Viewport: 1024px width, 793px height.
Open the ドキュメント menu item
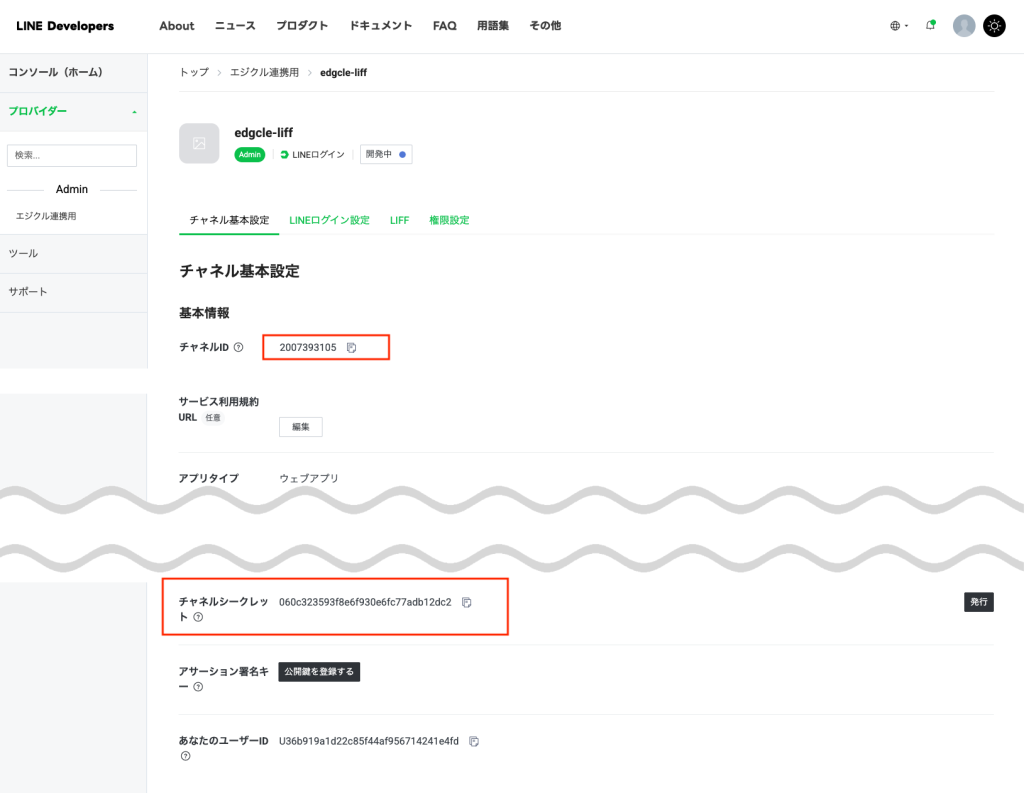[x=380, y=26]
